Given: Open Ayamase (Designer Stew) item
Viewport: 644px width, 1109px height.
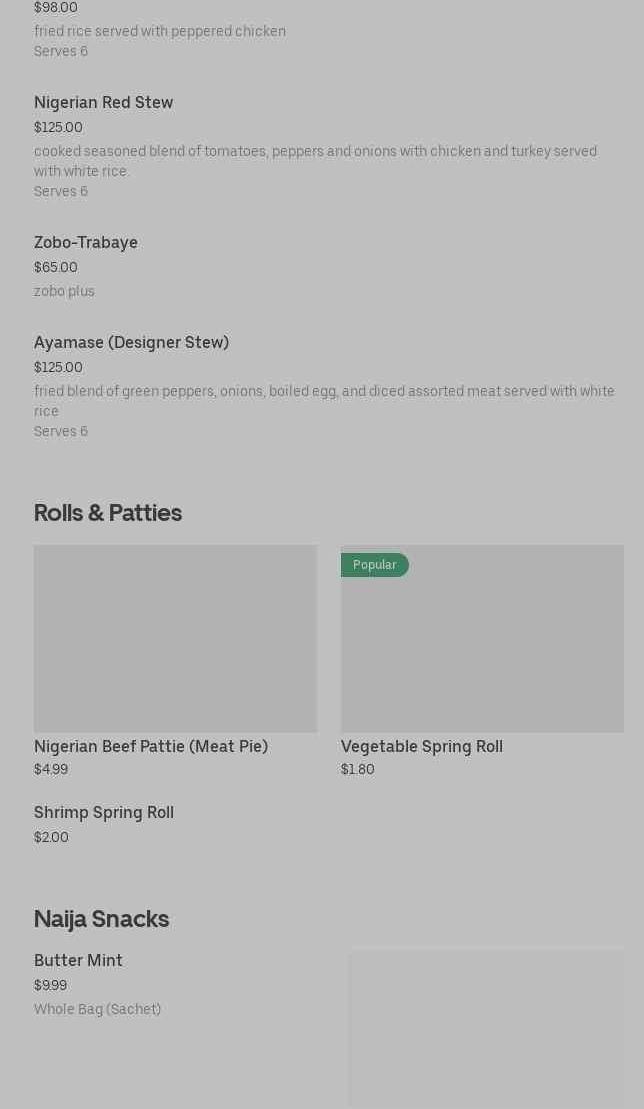Looking at the screenshot, I should [131, 342].
